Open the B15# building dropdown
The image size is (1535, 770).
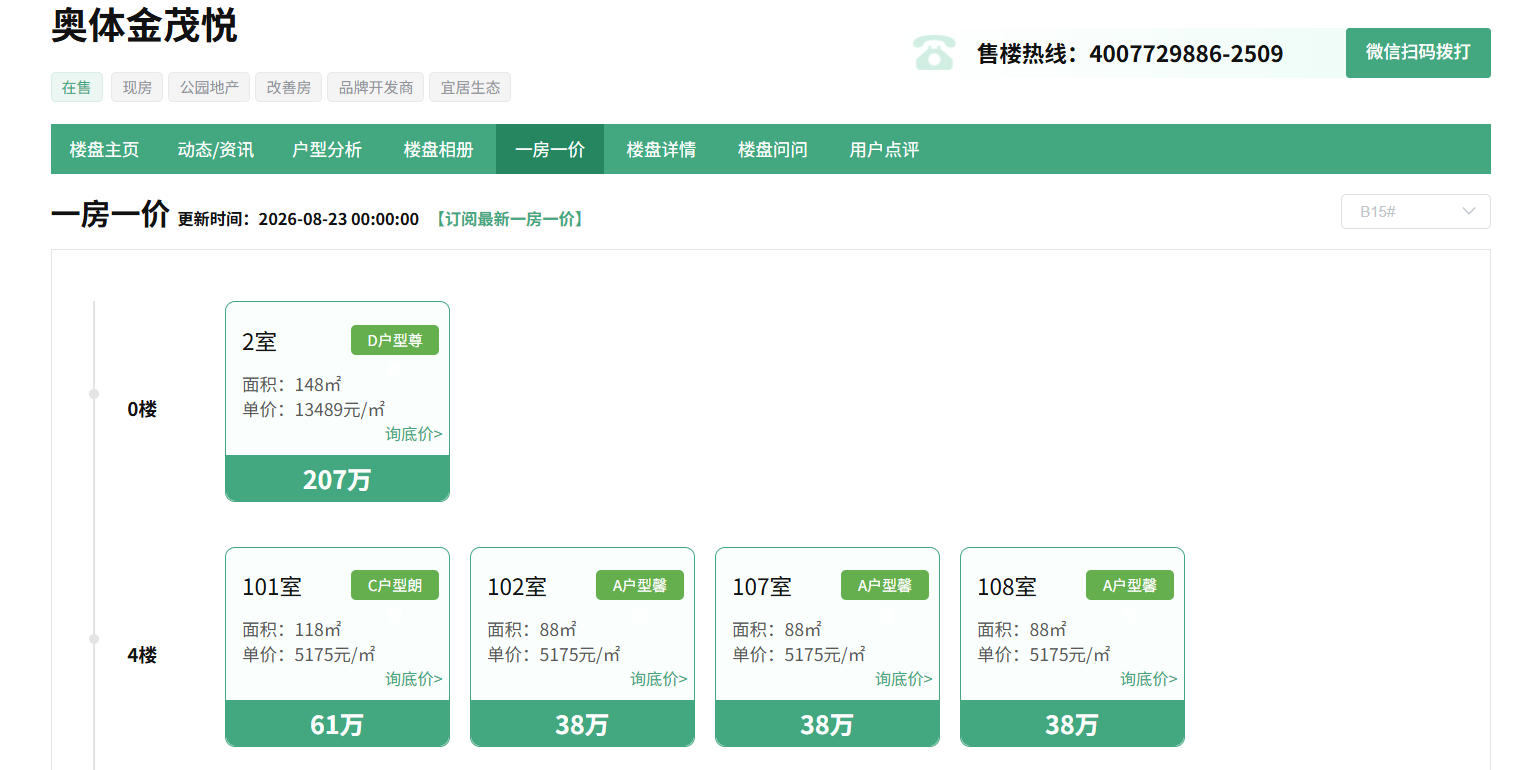1416,211
